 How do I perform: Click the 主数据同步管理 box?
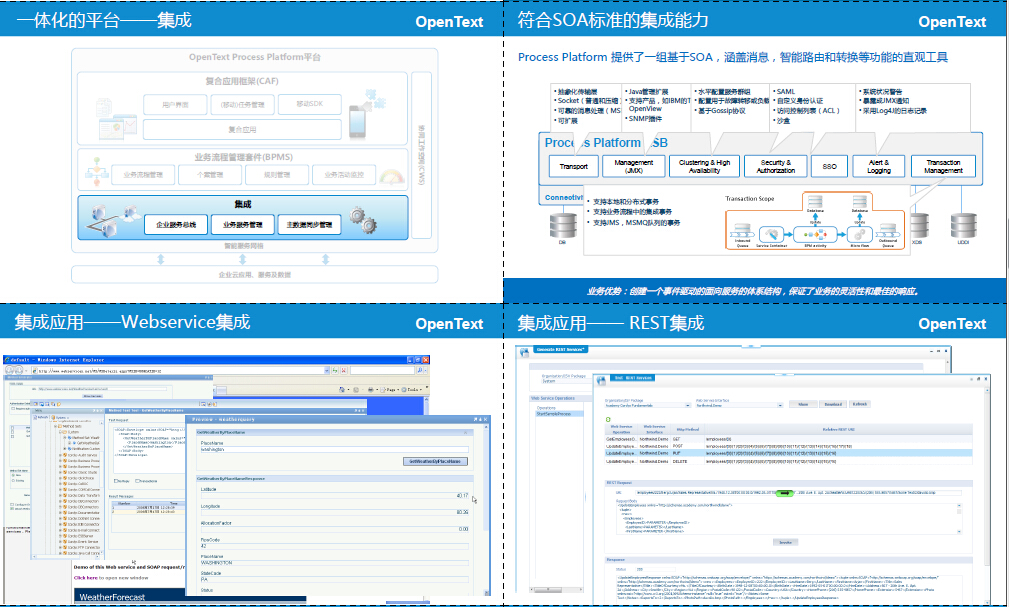[x=310, y=225]
